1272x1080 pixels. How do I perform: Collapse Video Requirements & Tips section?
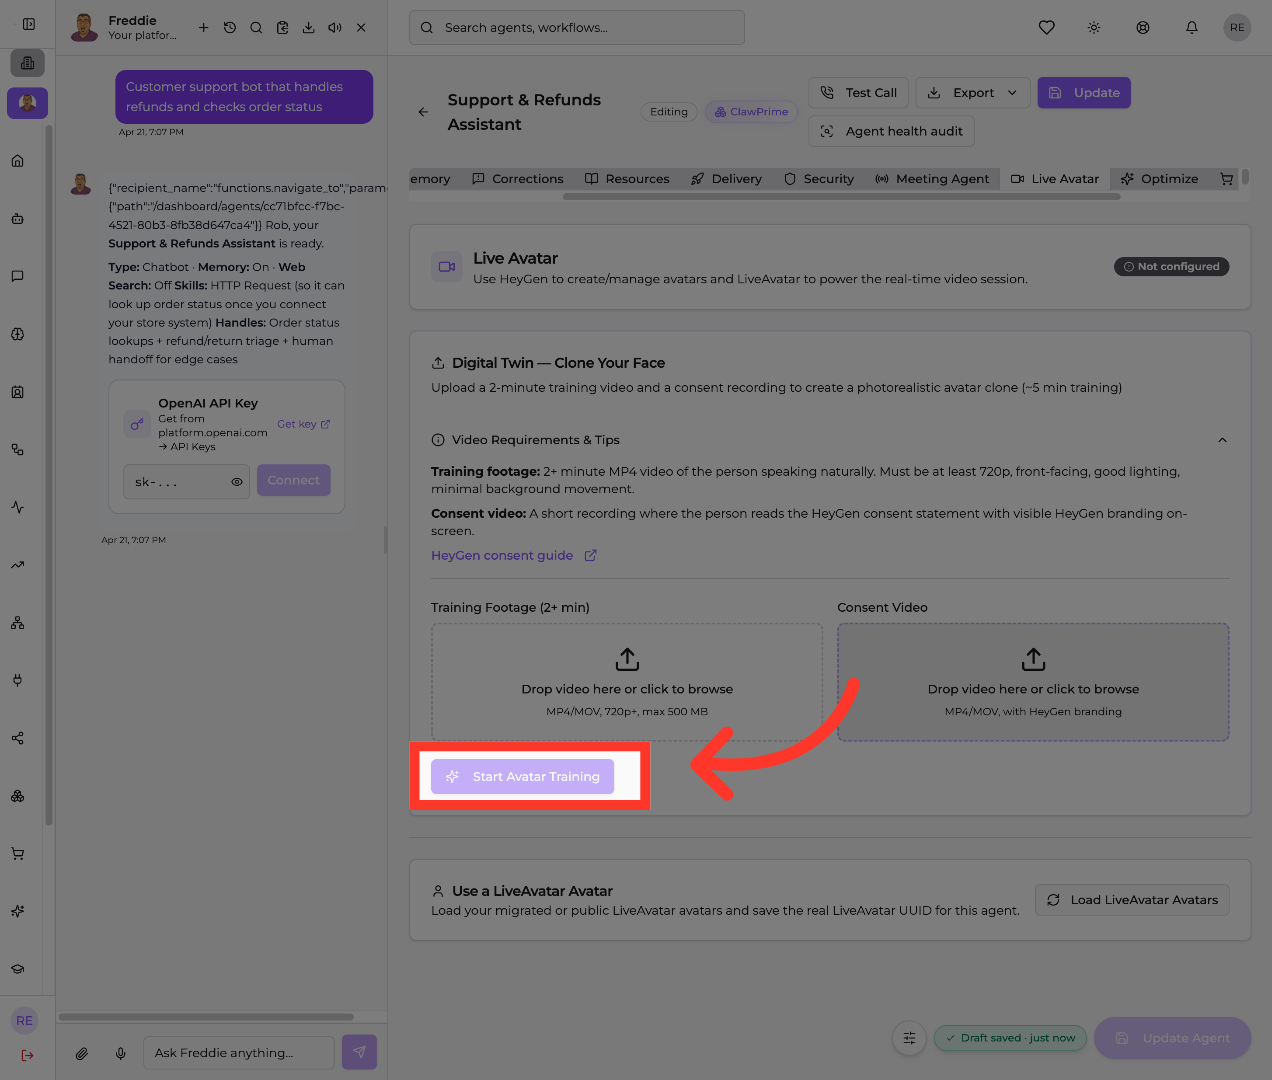[1221, 440]
